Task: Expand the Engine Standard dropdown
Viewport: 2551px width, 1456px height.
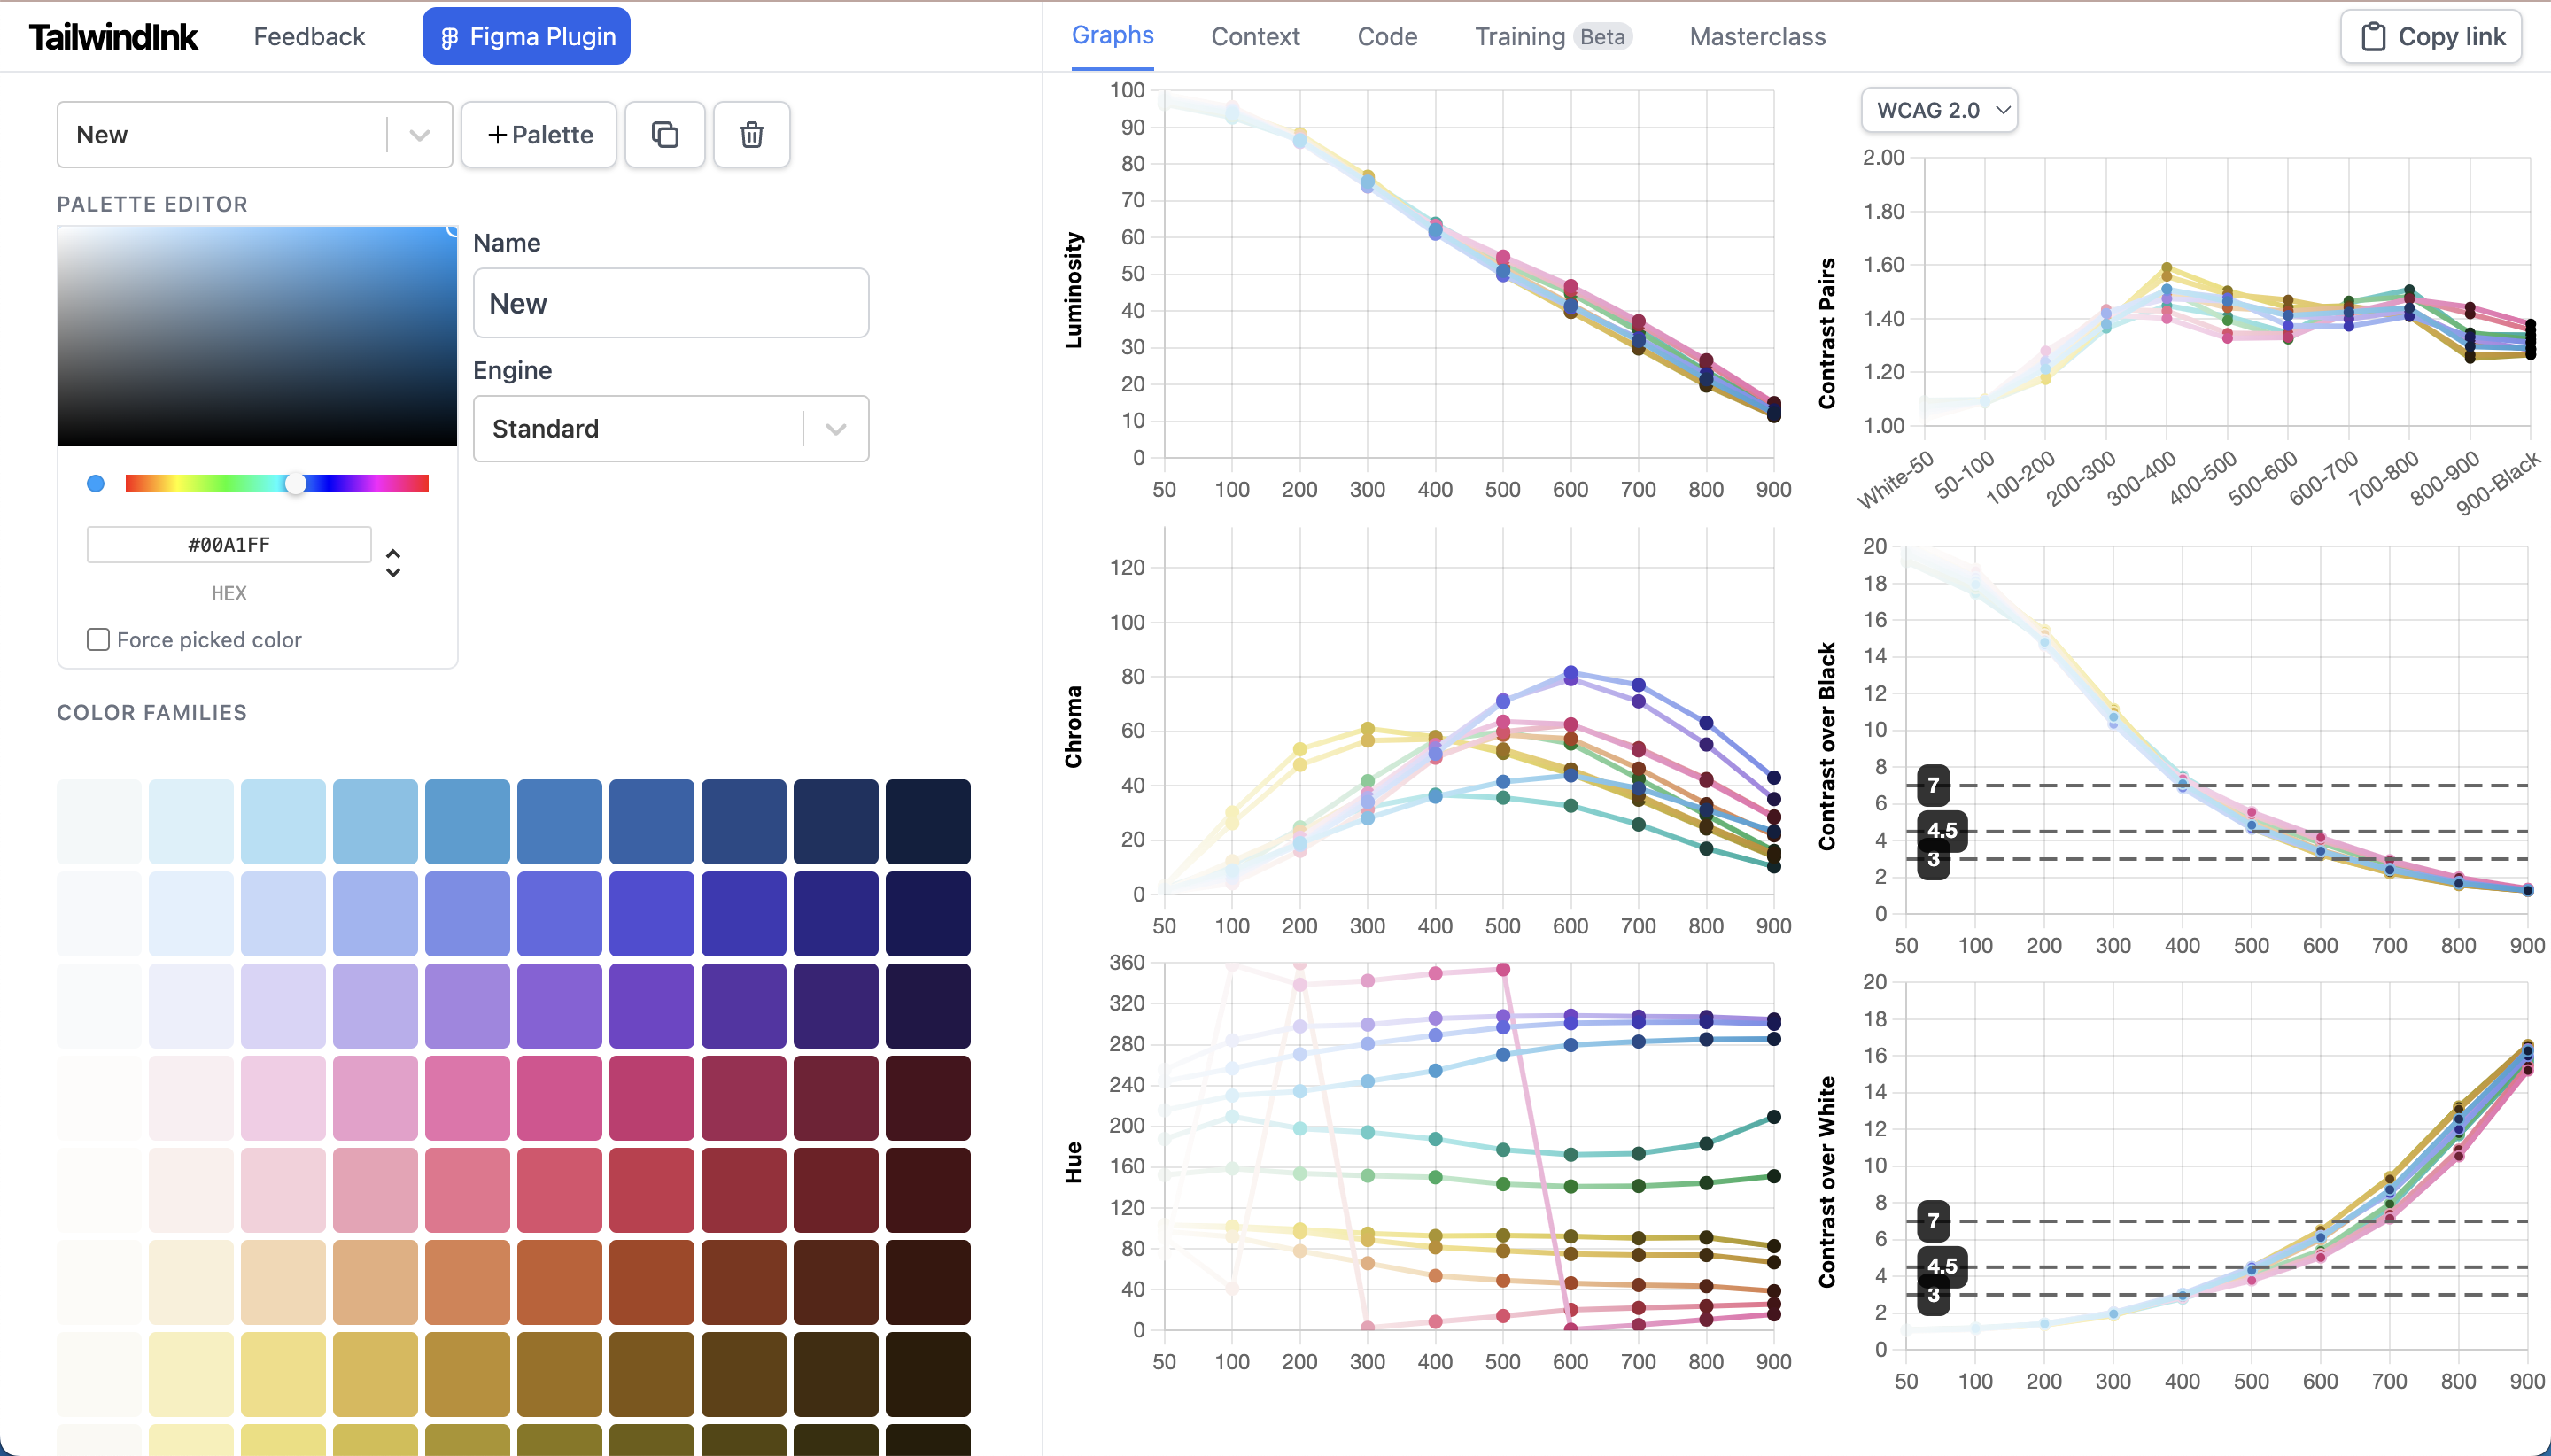Action: coord(670,429)
